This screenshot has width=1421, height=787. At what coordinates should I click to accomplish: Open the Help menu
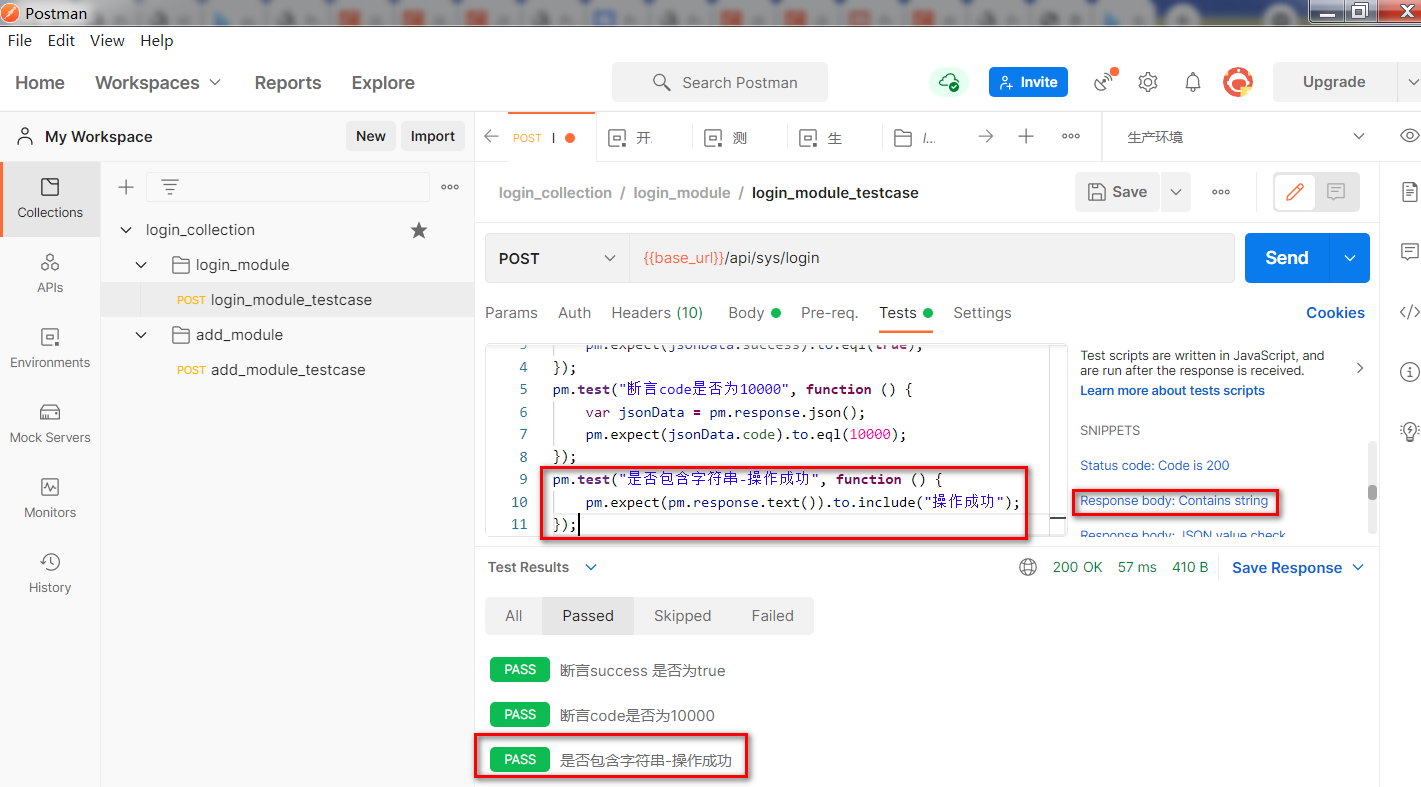tap(156, 41)
